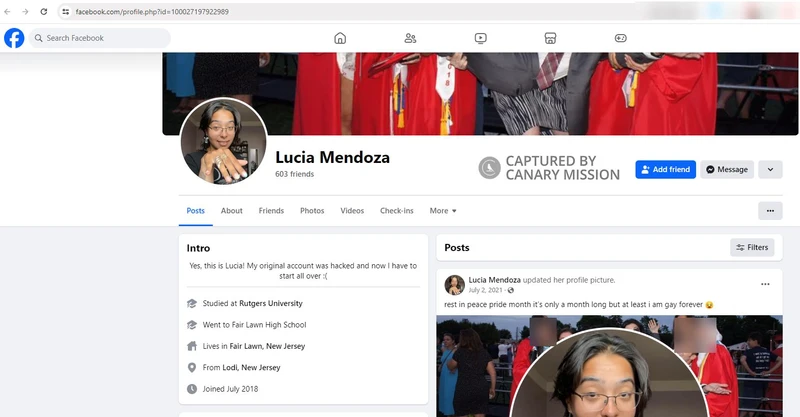
Task: Click the Intro bio text
Action: pyautogui.click(x=303, y=271)
